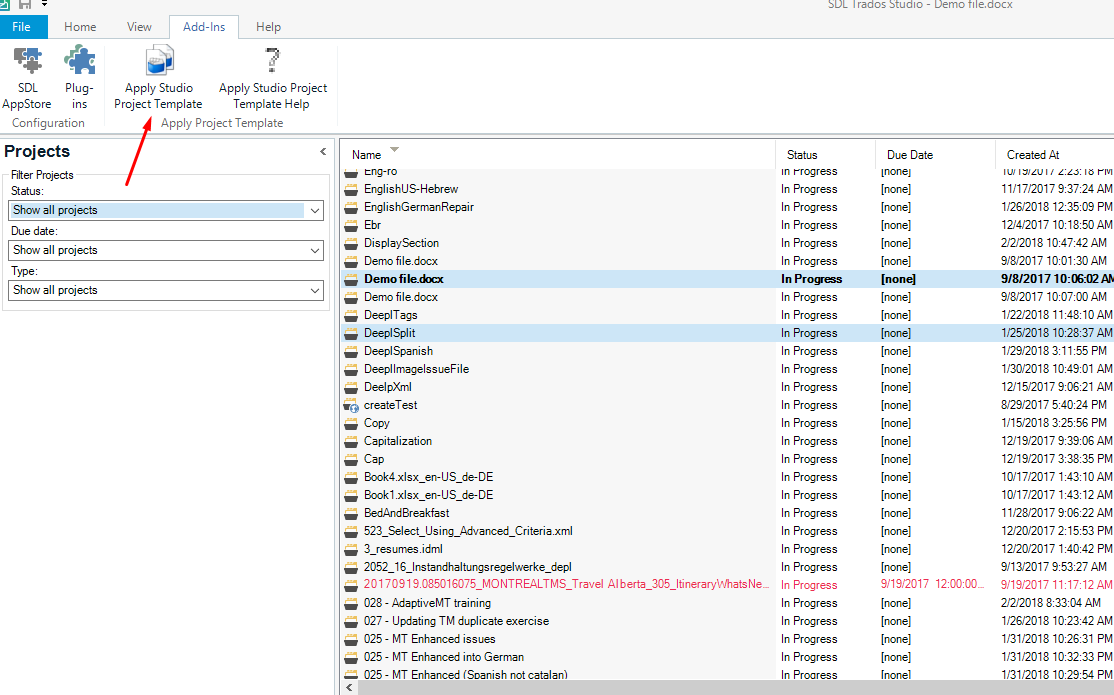Select 025 - MT Enhanced into German
This screenshot has height=695, width=1114.
[x=443, y=657]
